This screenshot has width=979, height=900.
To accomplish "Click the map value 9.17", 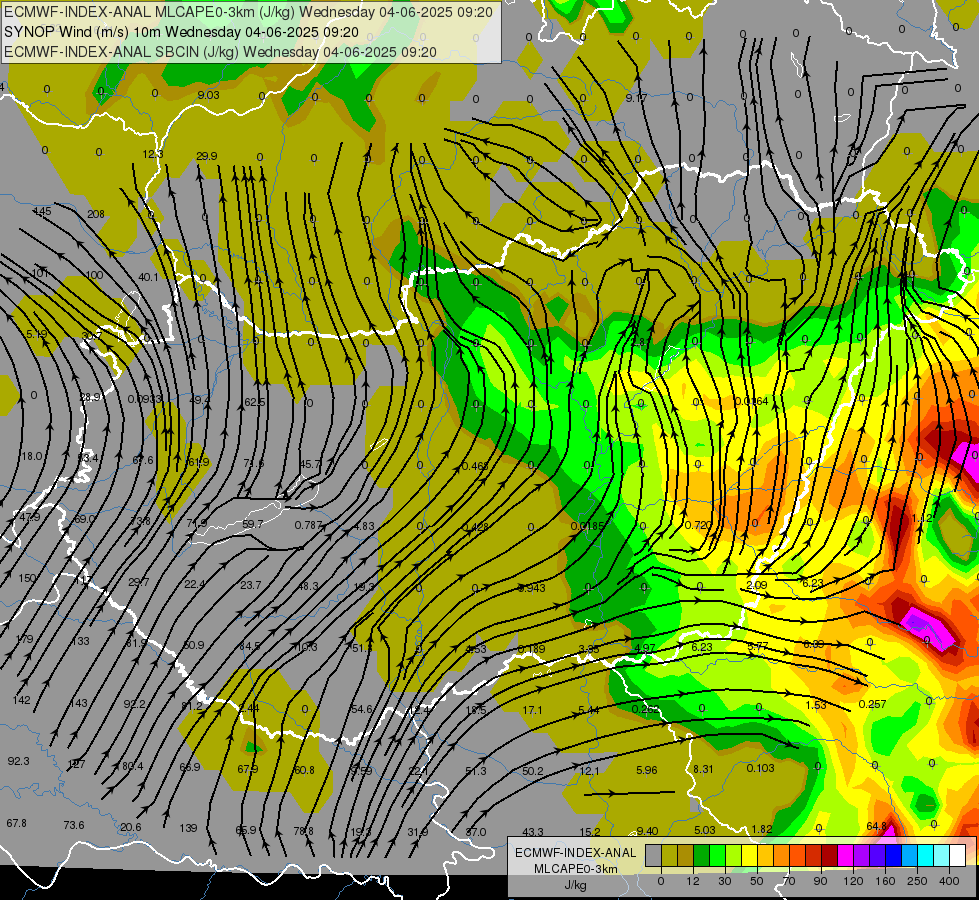I will click(636, 98).
